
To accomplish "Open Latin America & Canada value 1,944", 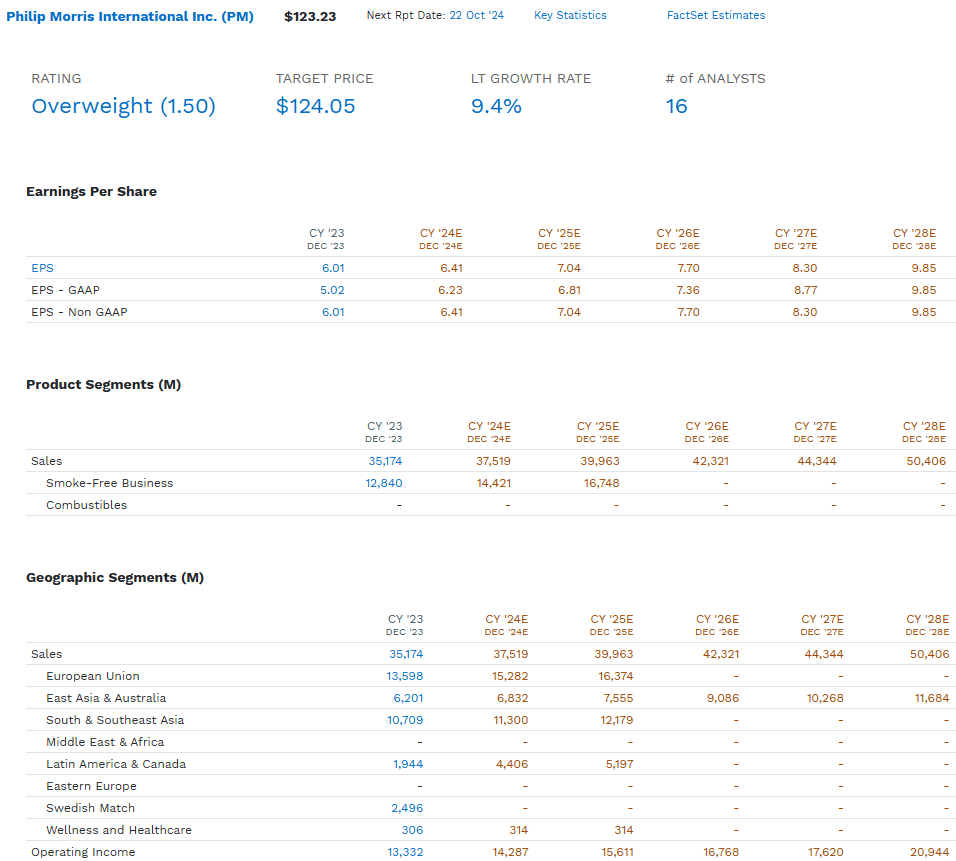I will (x=408, y=764).
